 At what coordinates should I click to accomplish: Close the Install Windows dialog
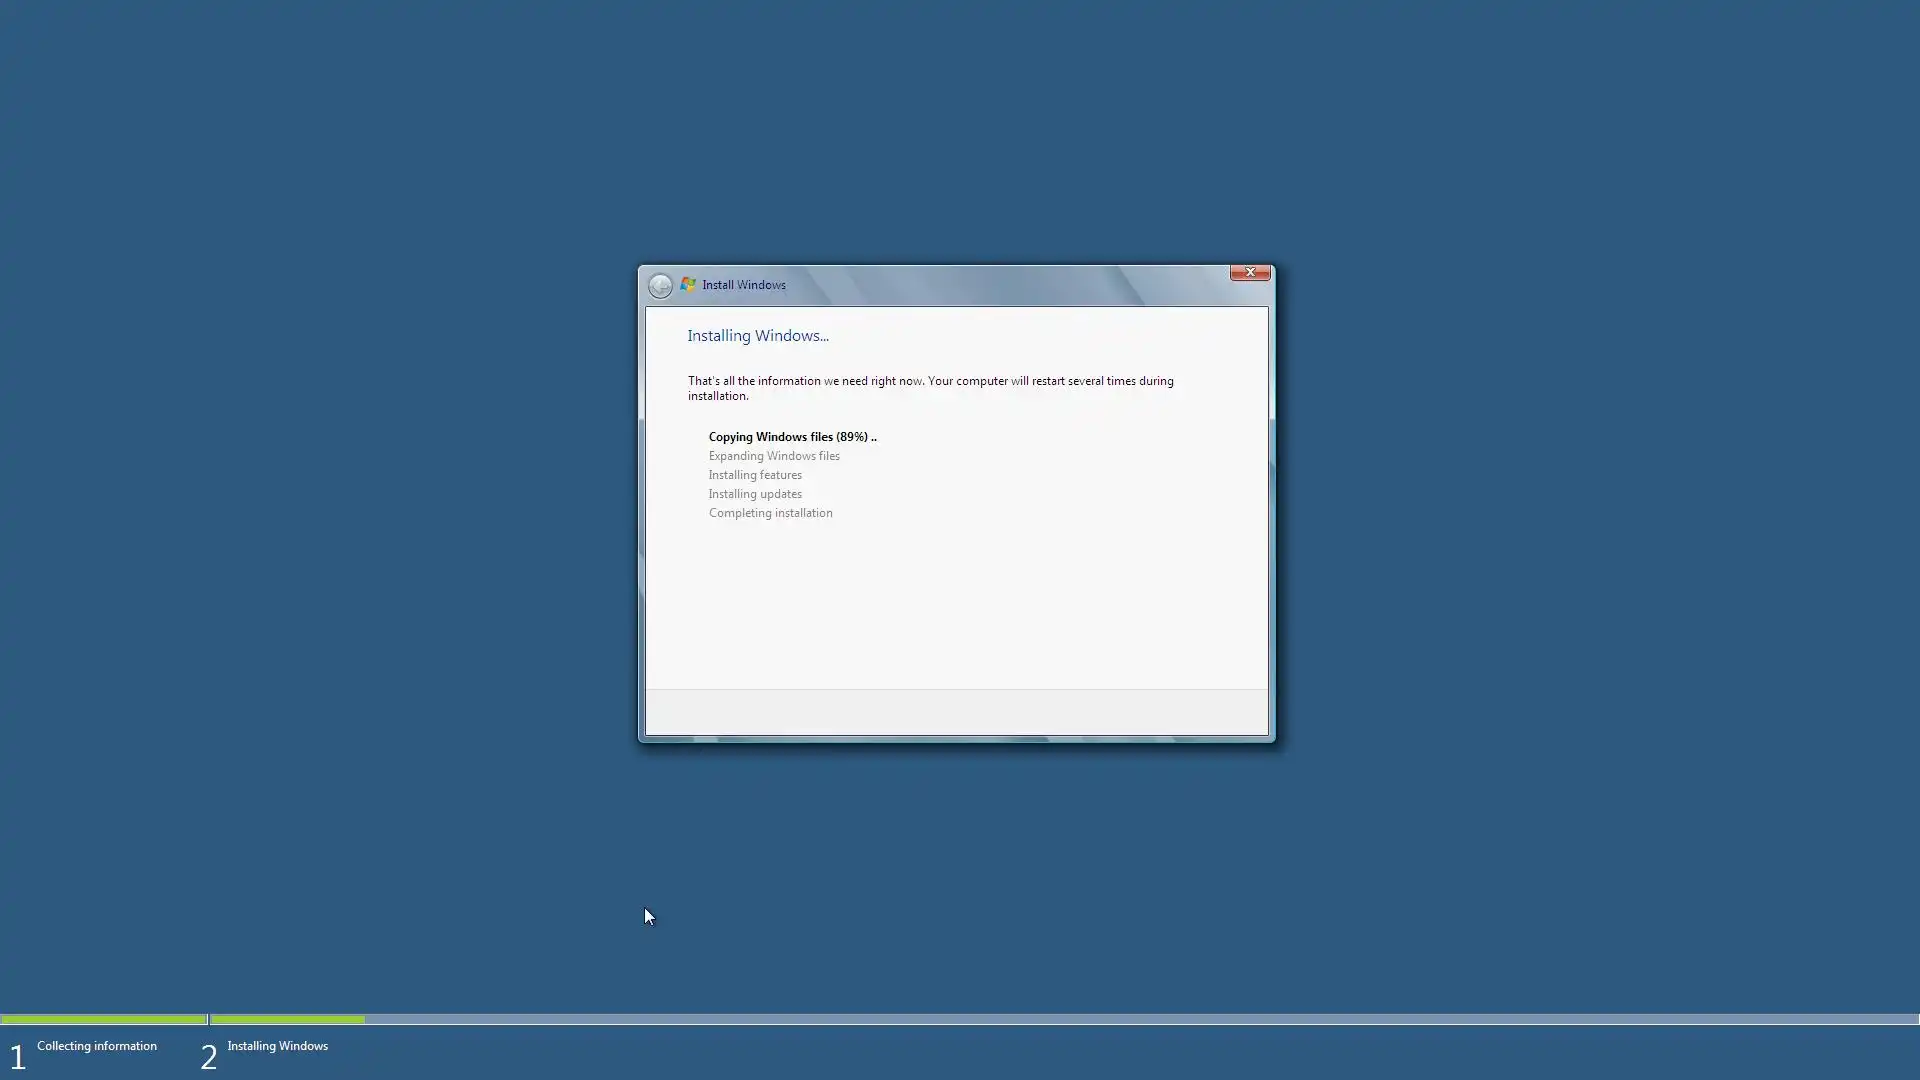[1249, 272]
